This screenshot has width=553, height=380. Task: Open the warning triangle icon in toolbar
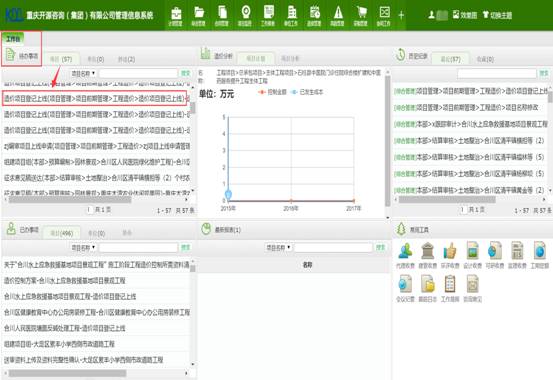[x=338, y=13]
